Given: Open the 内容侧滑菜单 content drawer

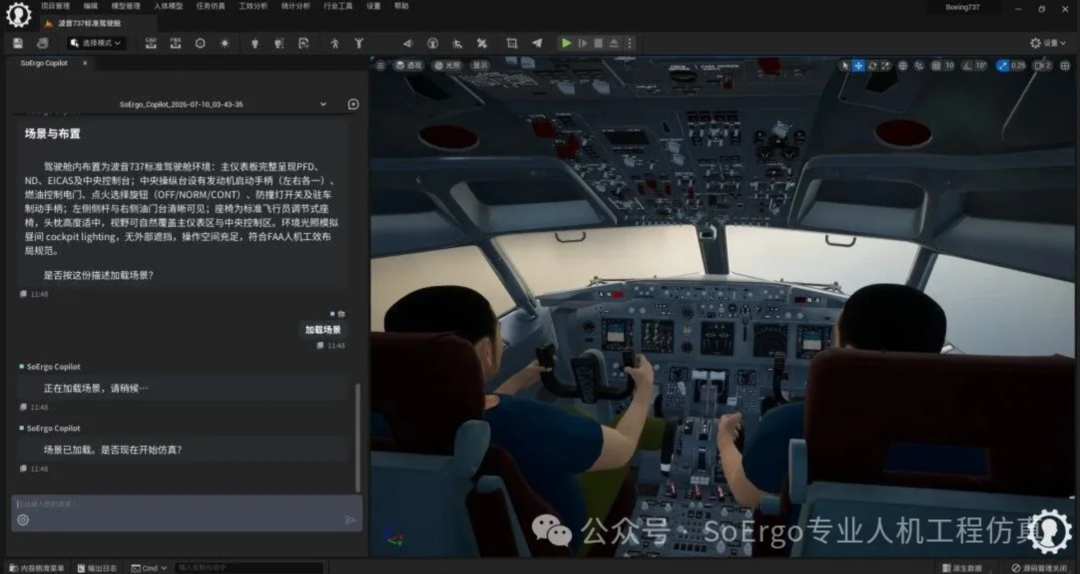Looking at the screenshot, I should coord(37,568).
